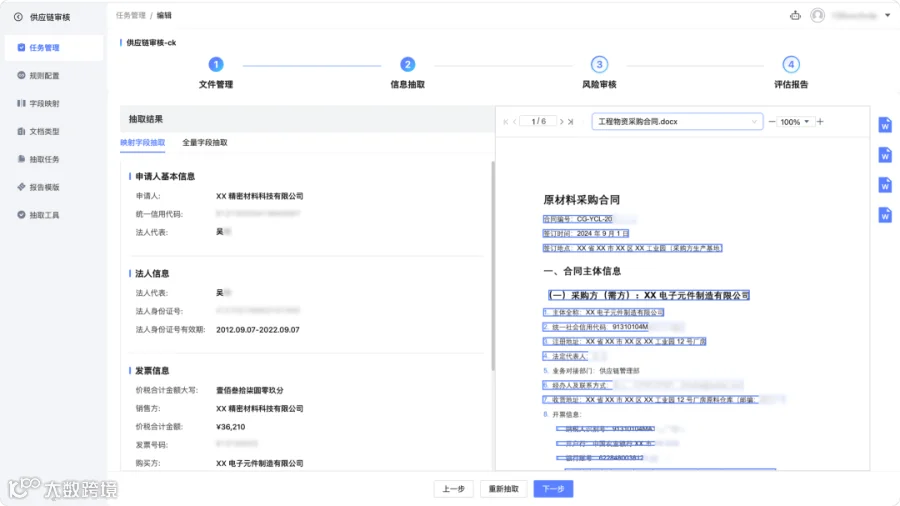Select the fourth Word document icon
This screenshot has height=506, width=900.
tap(885, 215)
